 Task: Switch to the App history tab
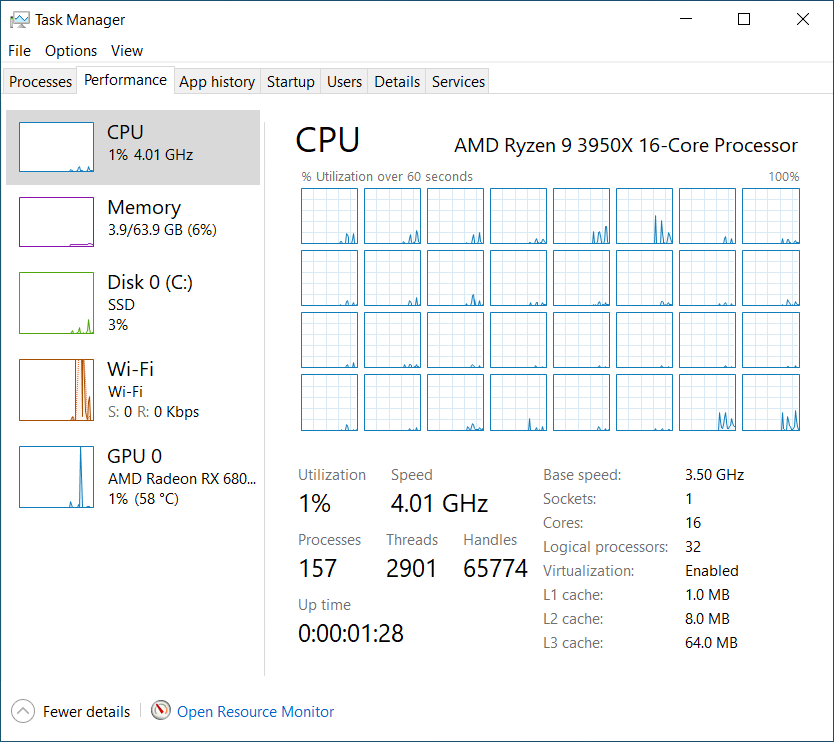[x=217, y=81]
